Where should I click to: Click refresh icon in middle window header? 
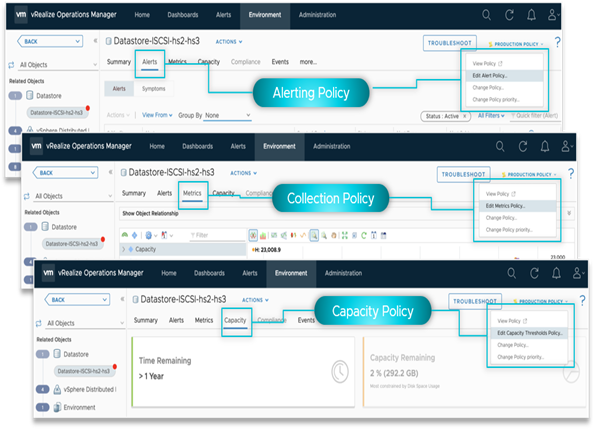tap(523, 146)
